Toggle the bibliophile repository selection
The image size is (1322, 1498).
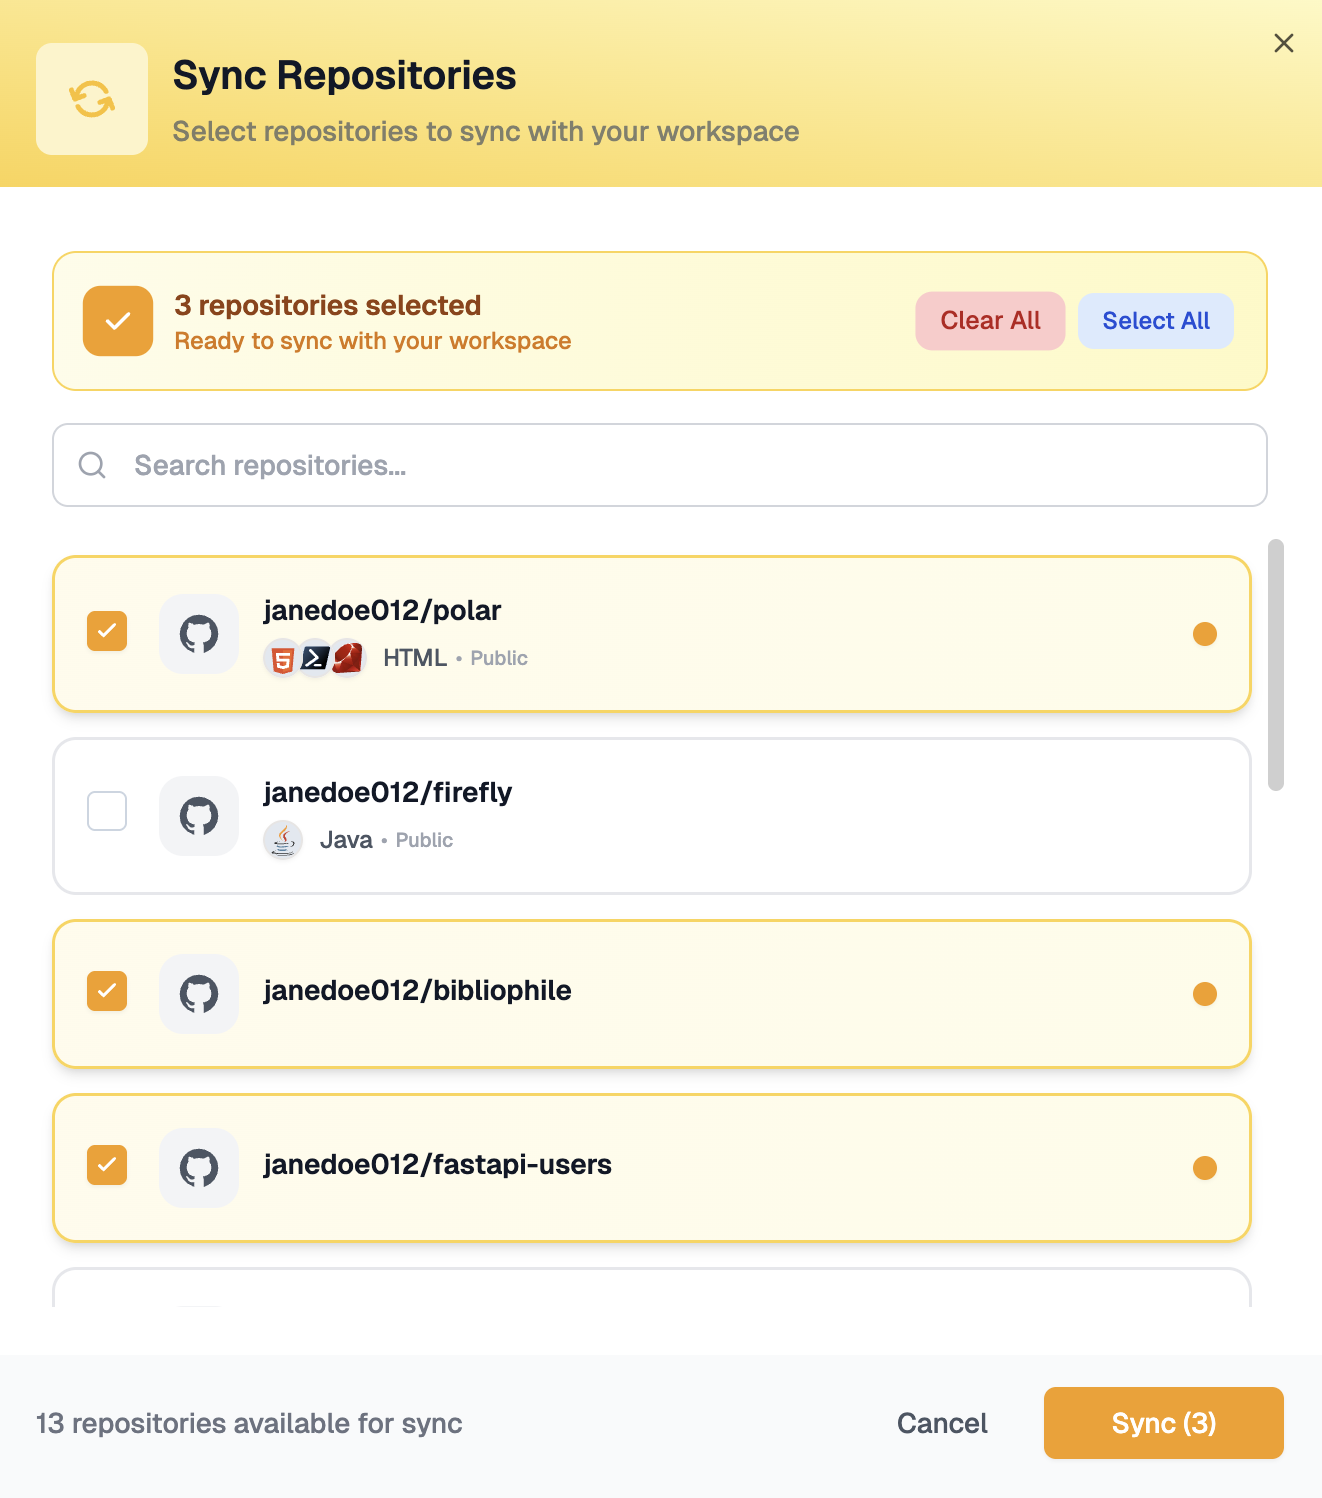(x=106, y=990)
